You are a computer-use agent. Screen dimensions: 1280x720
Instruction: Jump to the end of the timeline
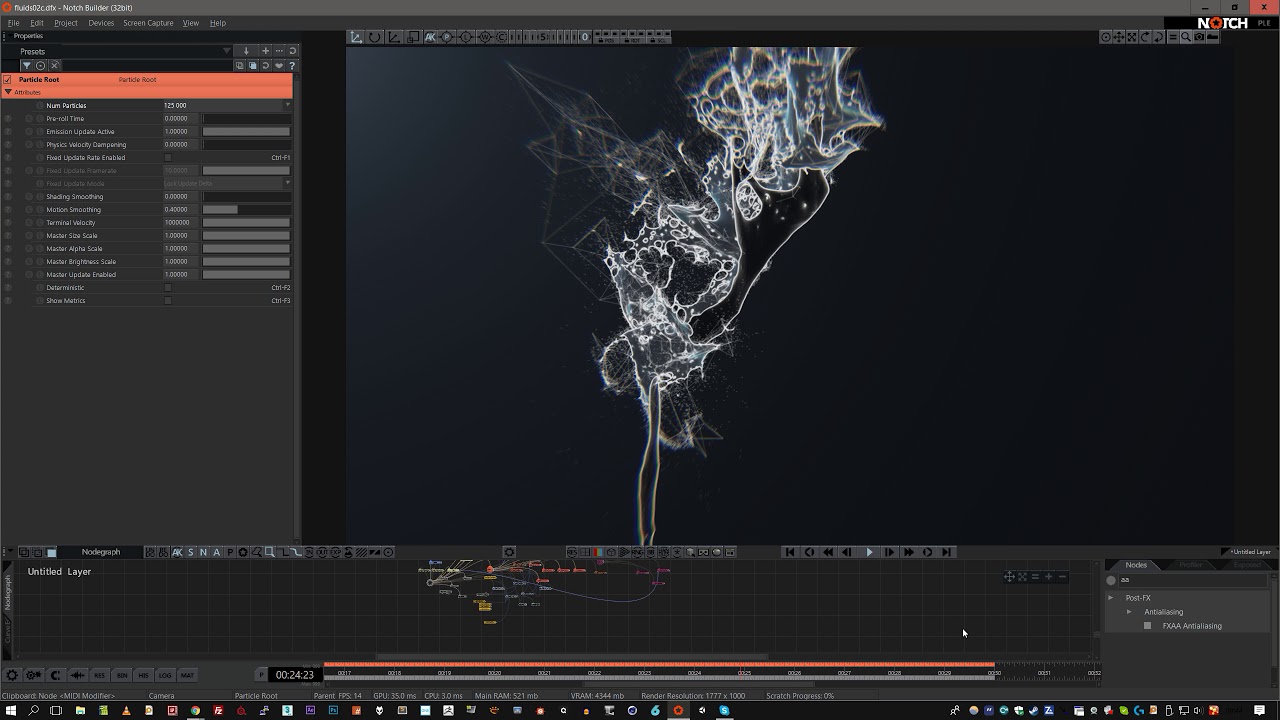point(946,552)
